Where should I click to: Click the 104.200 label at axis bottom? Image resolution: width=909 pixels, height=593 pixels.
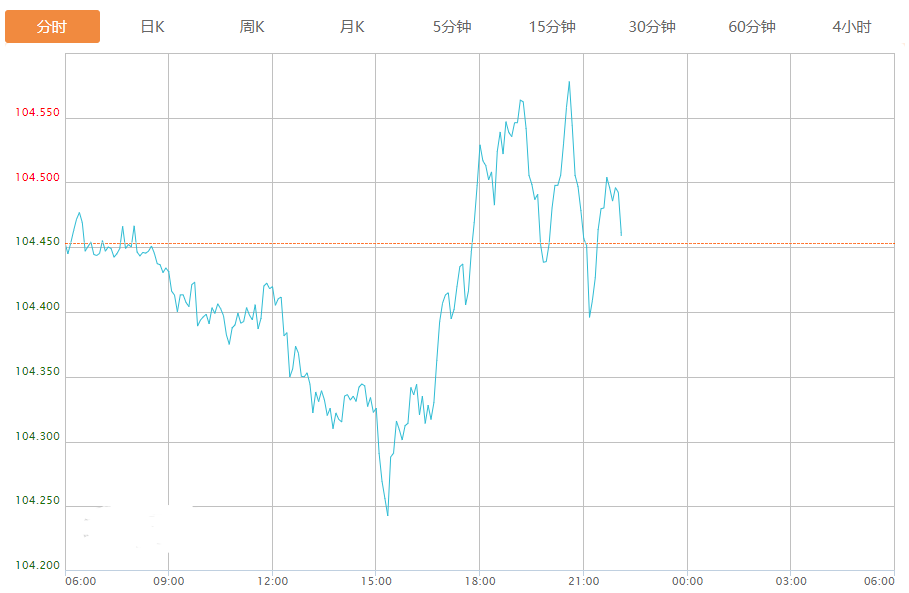38,566
